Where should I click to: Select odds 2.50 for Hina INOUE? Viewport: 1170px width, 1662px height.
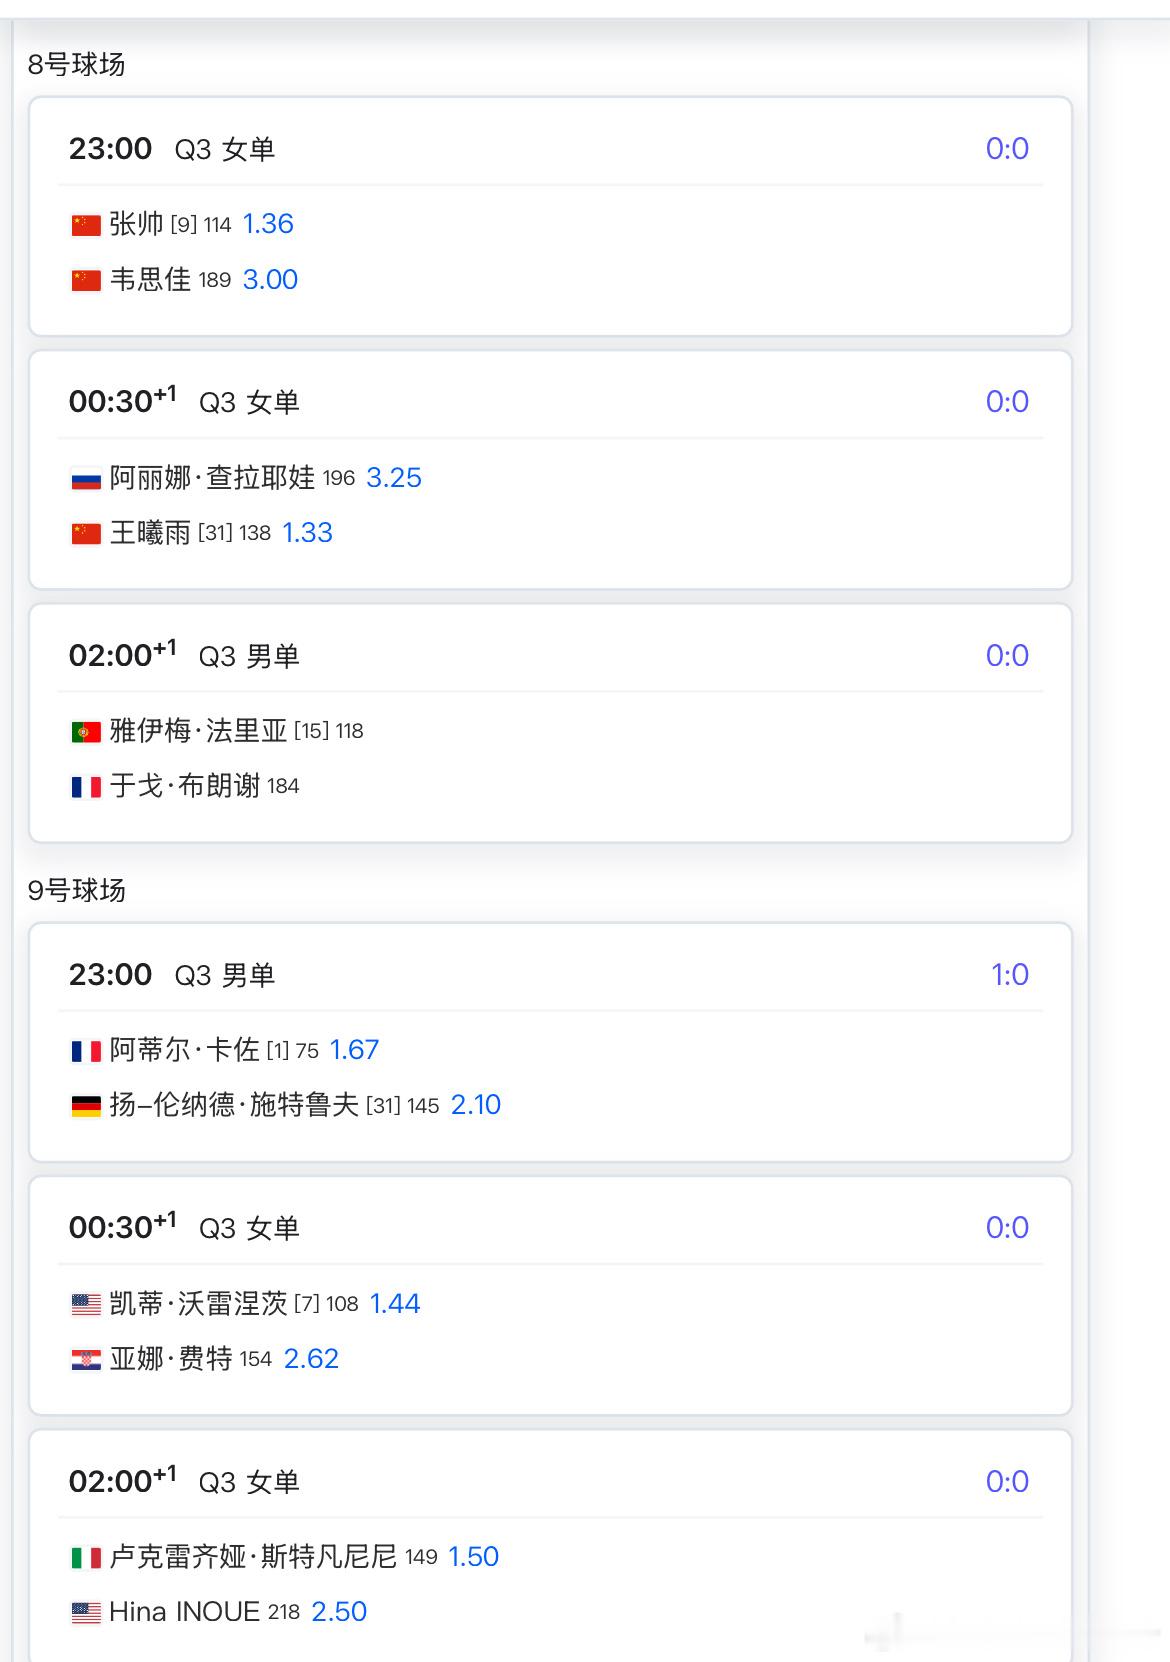[339, 1612]
